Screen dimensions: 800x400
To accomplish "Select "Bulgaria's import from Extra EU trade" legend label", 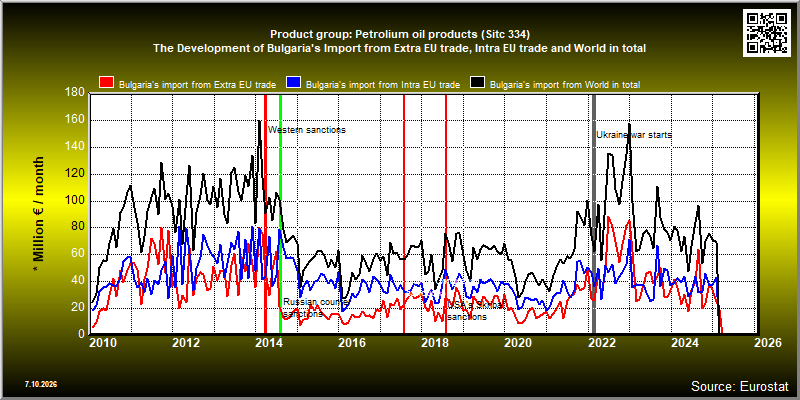I will tap(197, 85).
